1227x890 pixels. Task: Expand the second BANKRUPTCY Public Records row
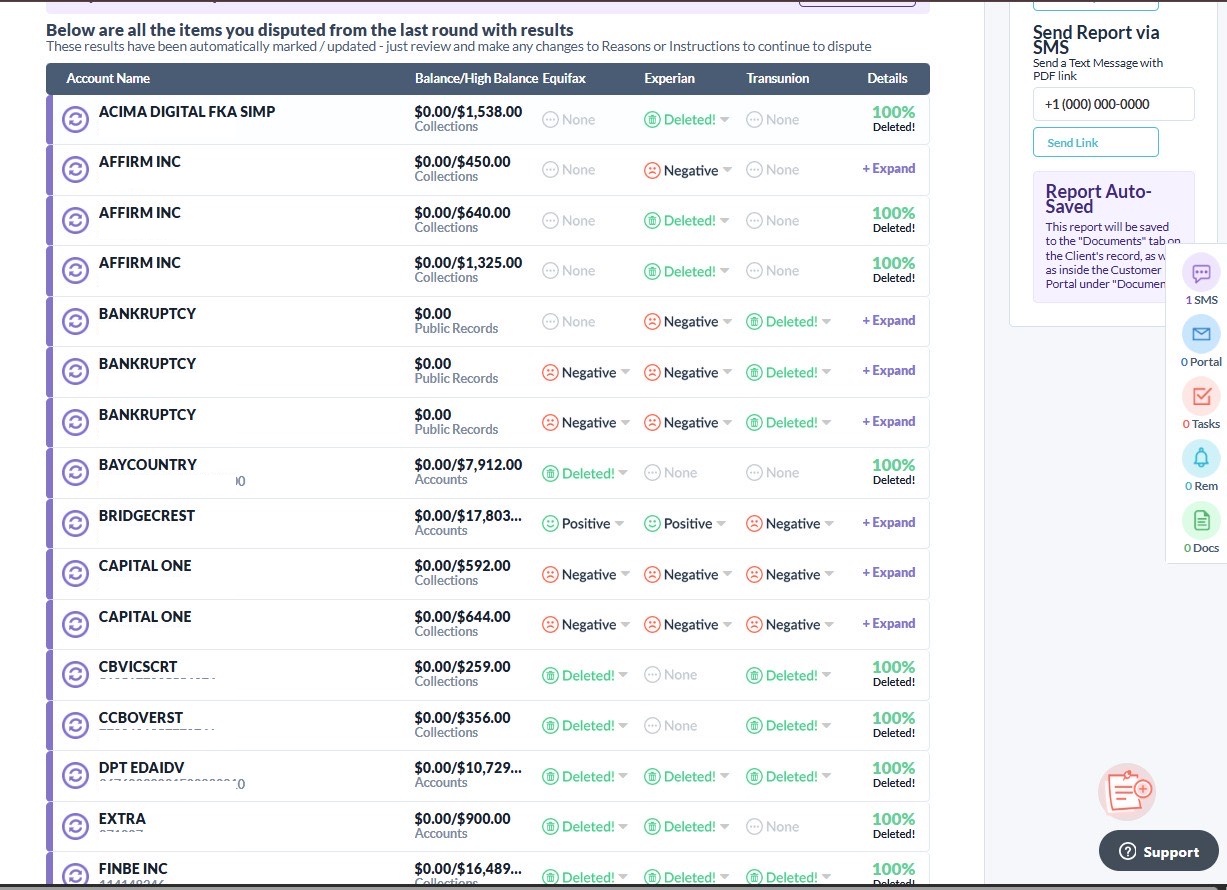888,370
